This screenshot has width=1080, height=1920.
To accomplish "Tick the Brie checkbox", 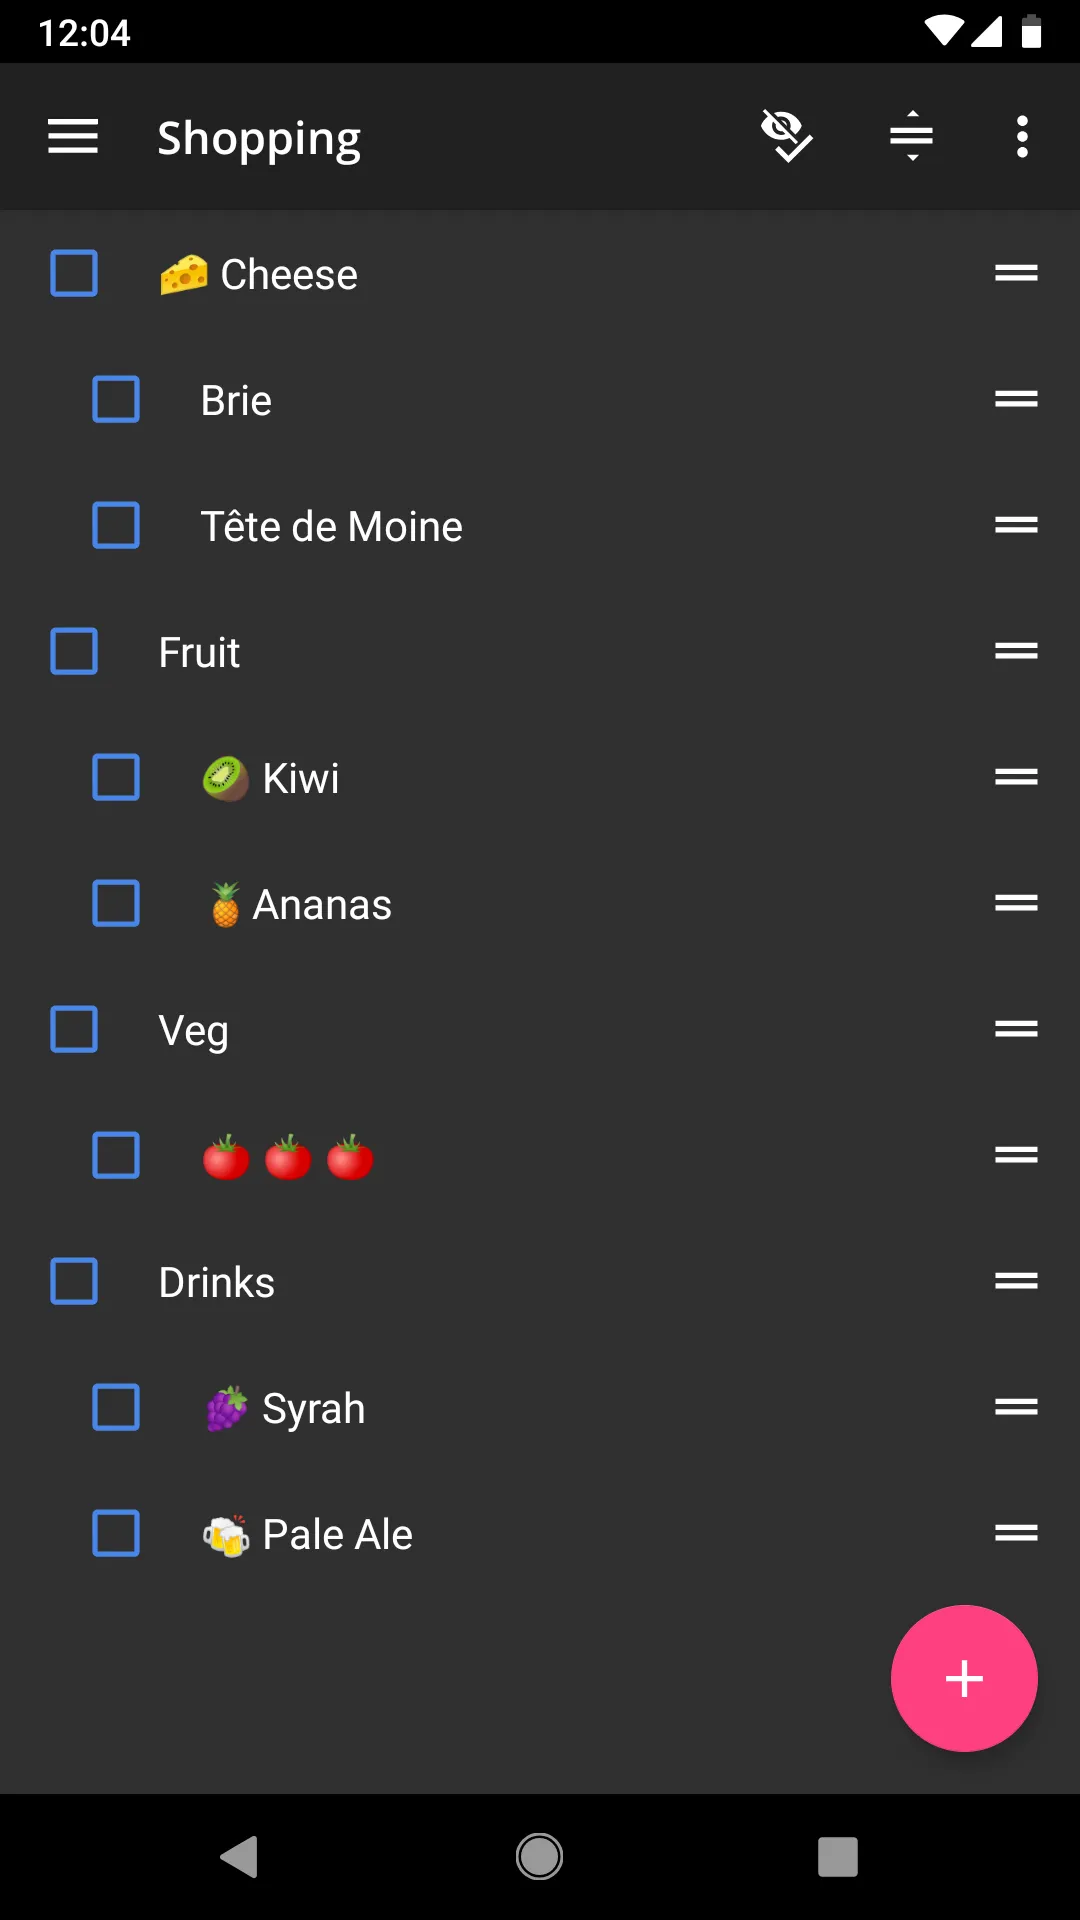I will (x=116, y=400).
